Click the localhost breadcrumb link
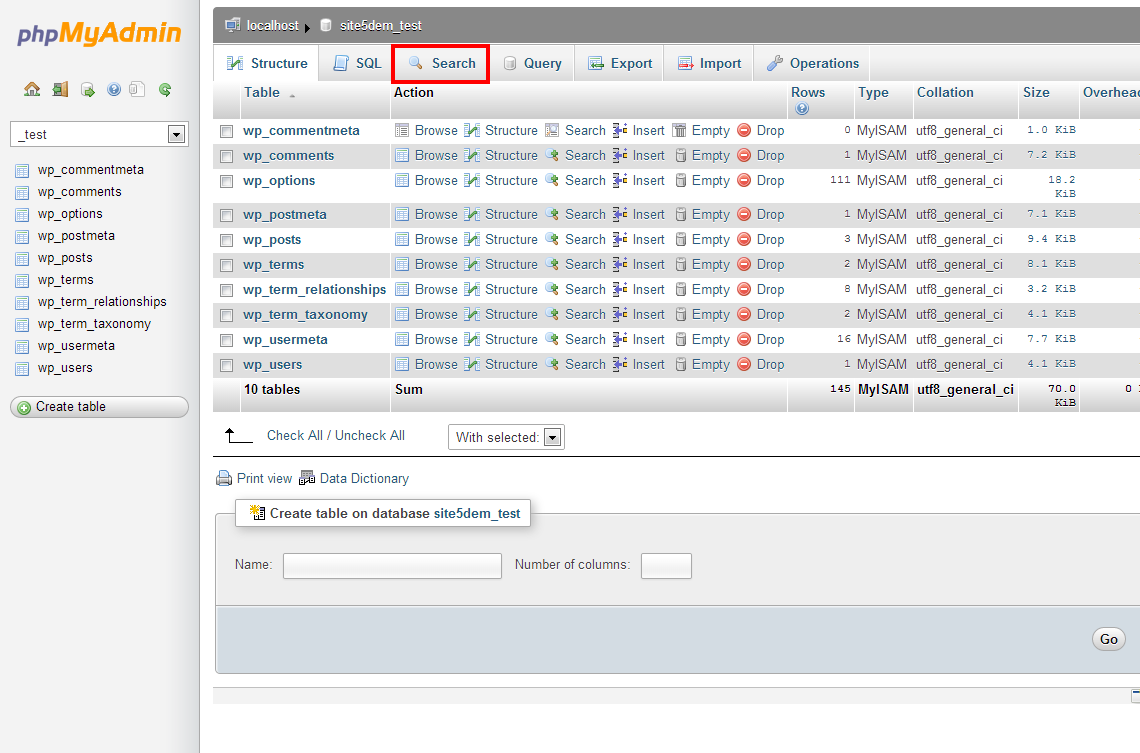This screenshot has width=1140, height=753. click(273, 25)
